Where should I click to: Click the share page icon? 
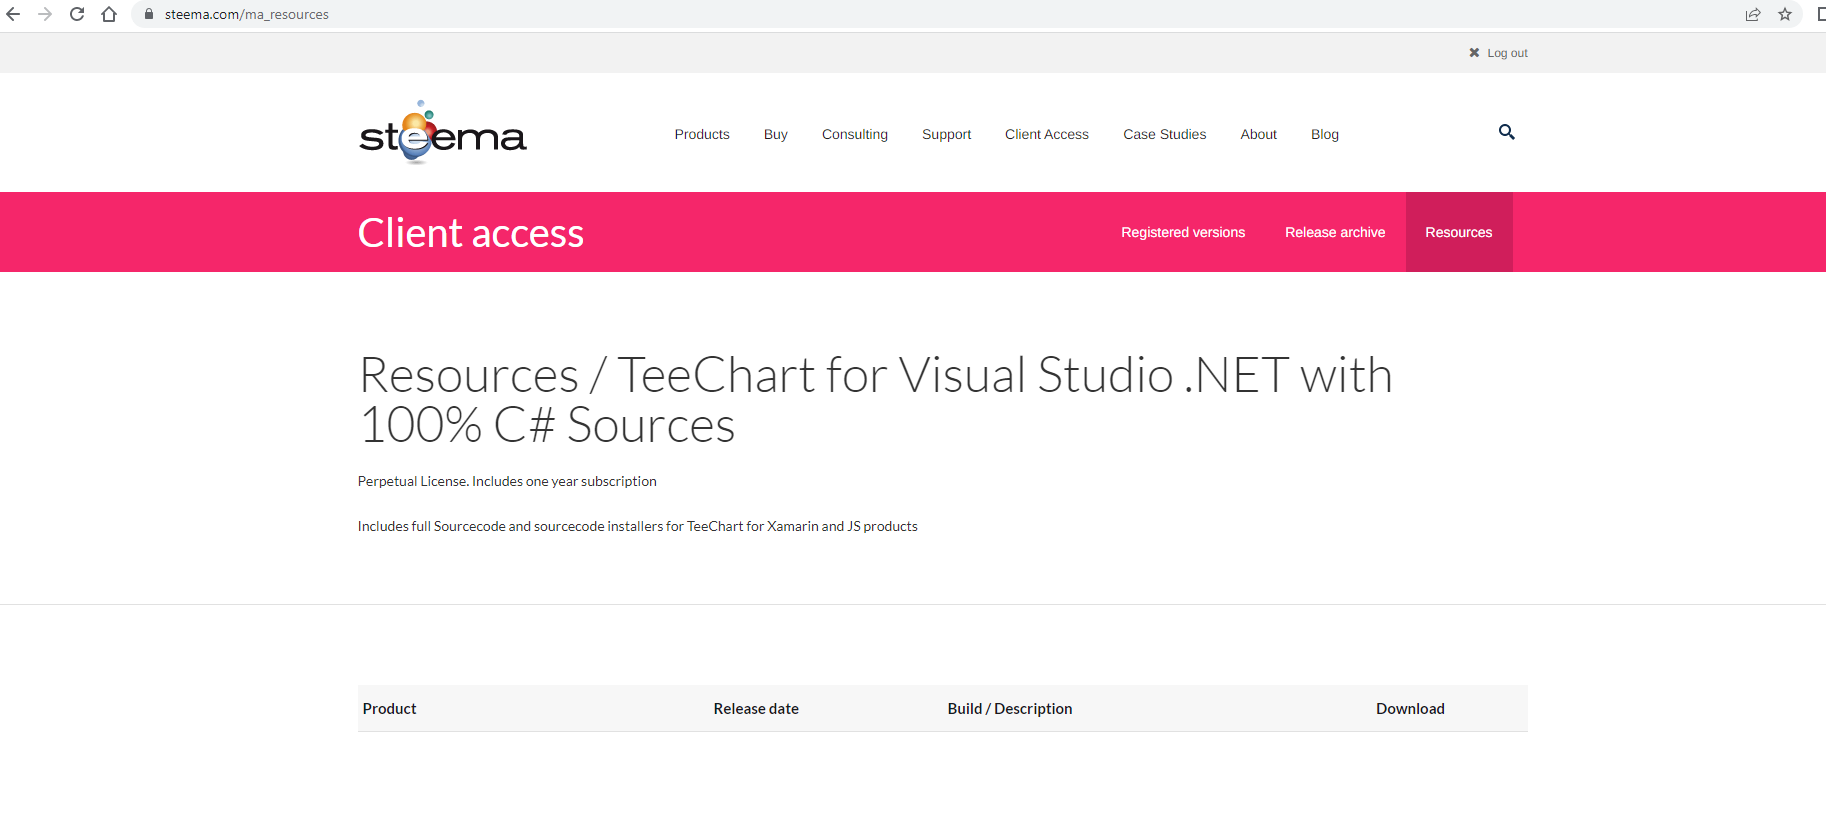click(x=1753, y=14)
